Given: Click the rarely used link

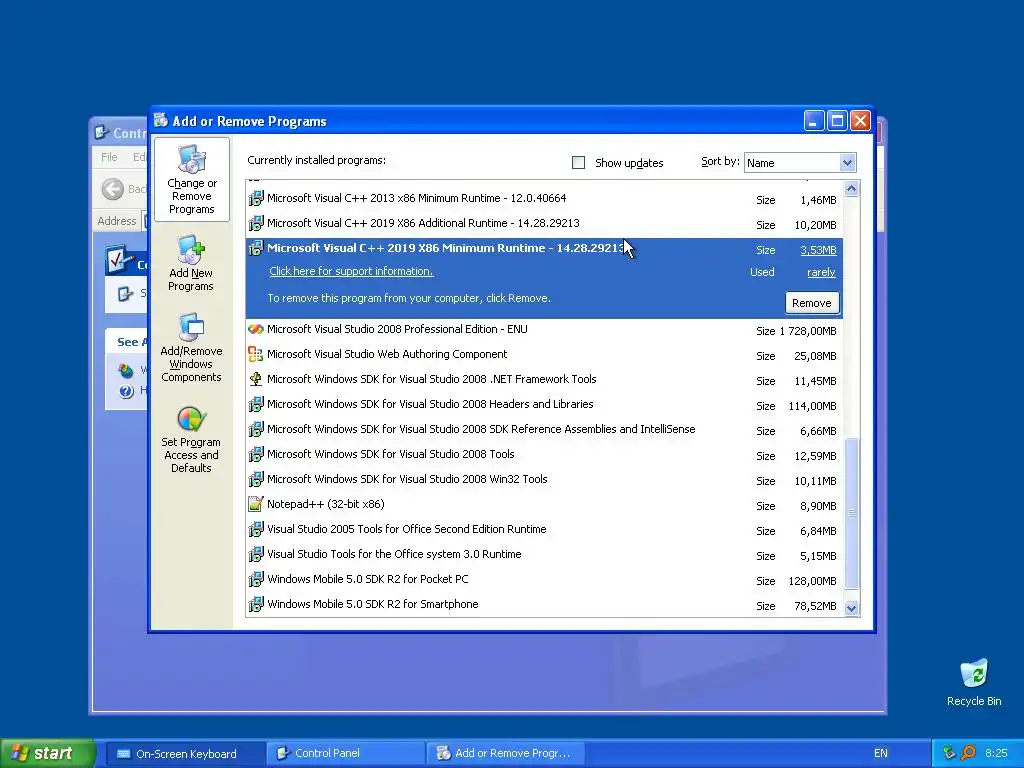Looking at the screenshot, I should [822, 272].
